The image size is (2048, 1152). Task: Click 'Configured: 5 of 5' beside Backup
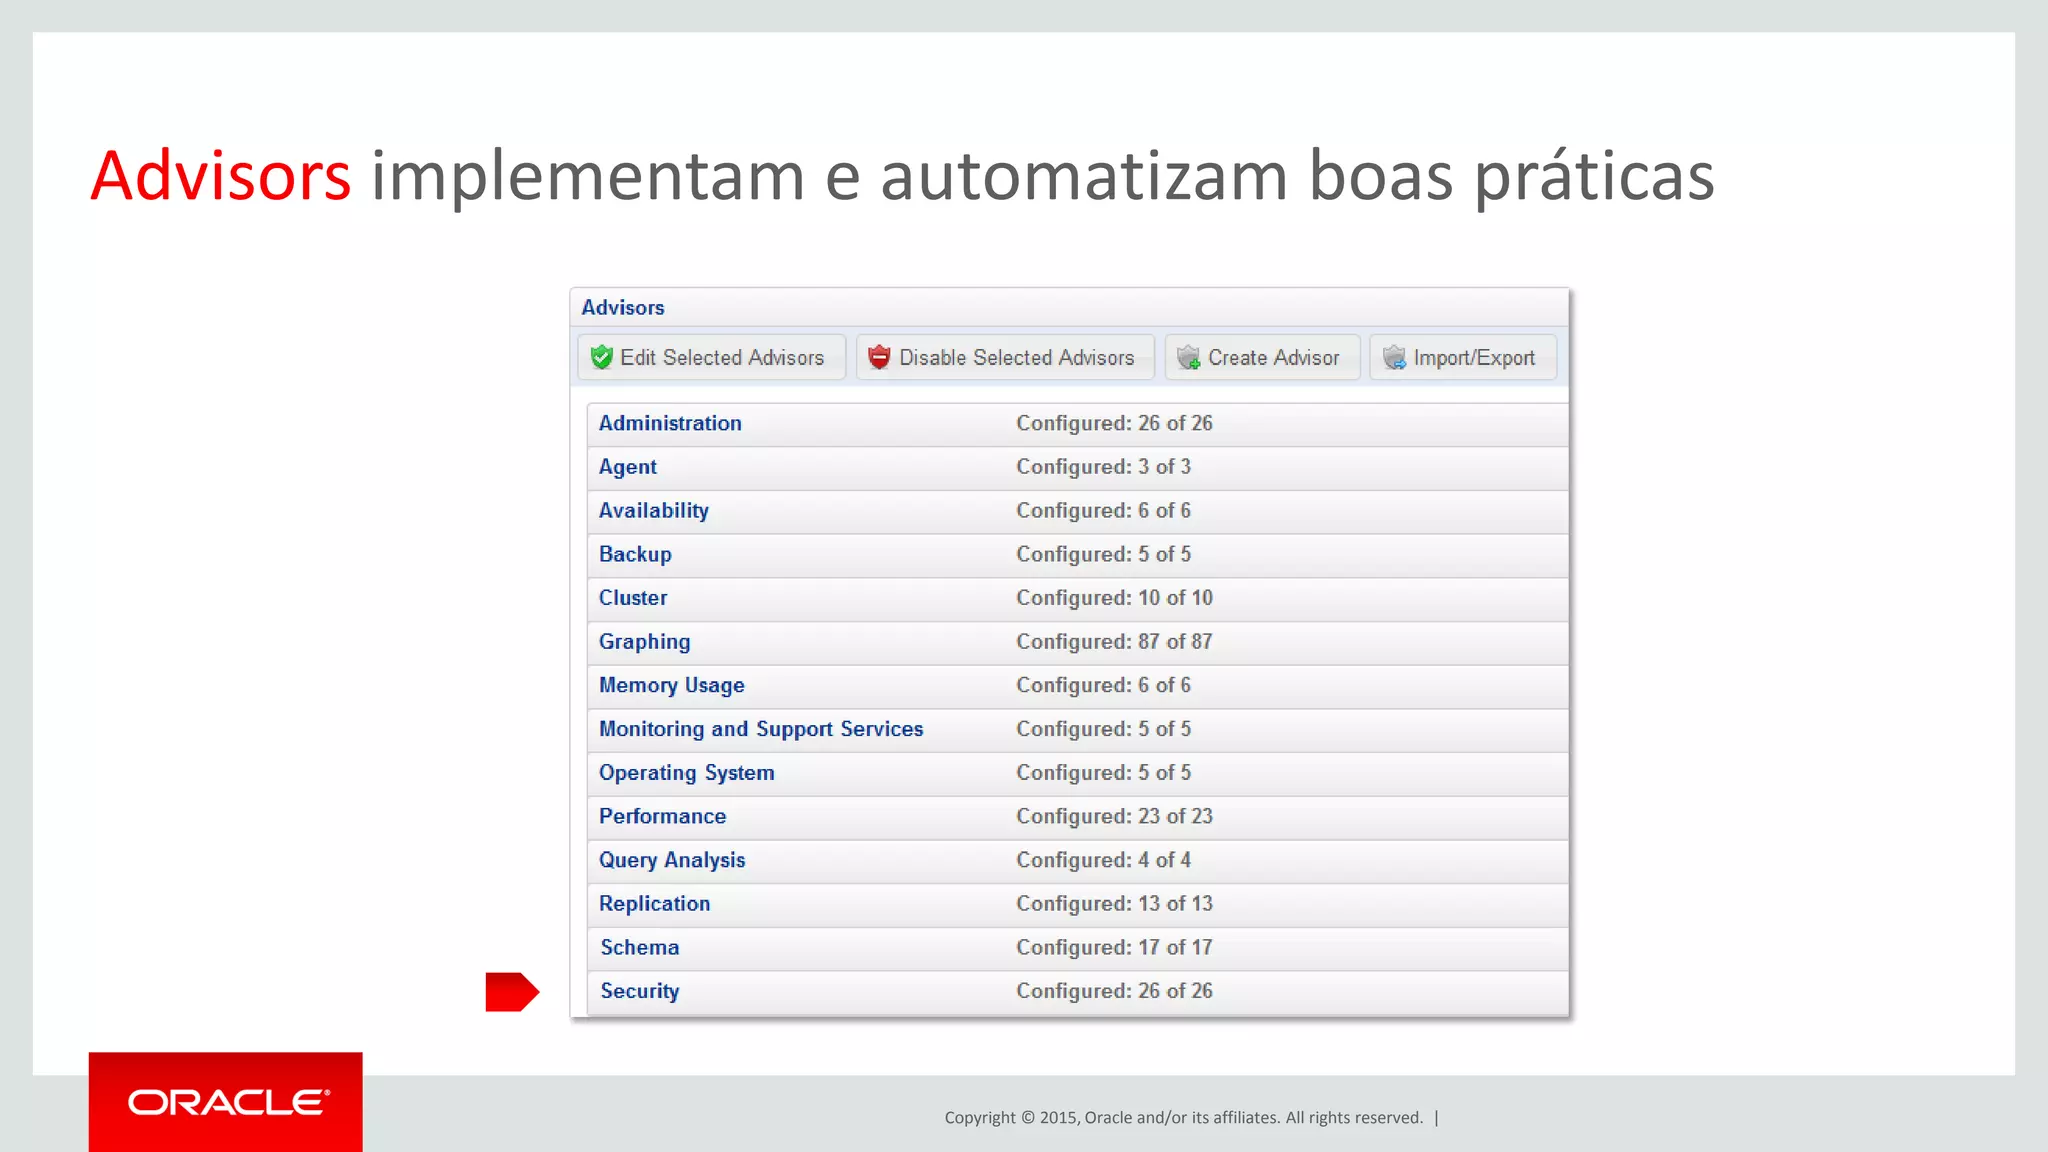pyautogui.click(x=1103, y=554)
